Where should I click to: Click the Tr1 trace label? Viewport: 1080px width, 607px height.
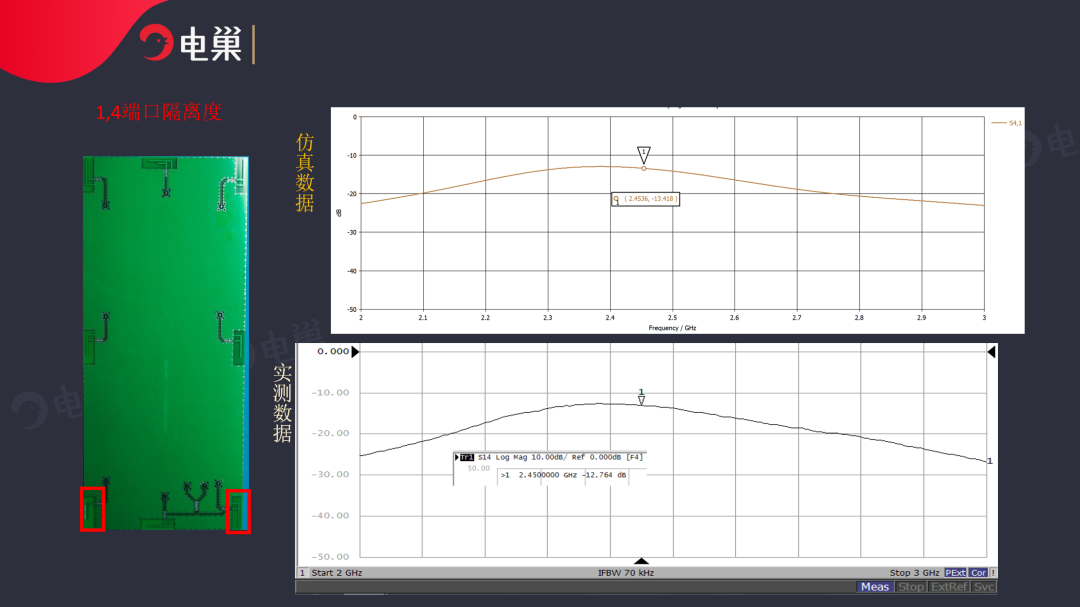tap(466, 457)
